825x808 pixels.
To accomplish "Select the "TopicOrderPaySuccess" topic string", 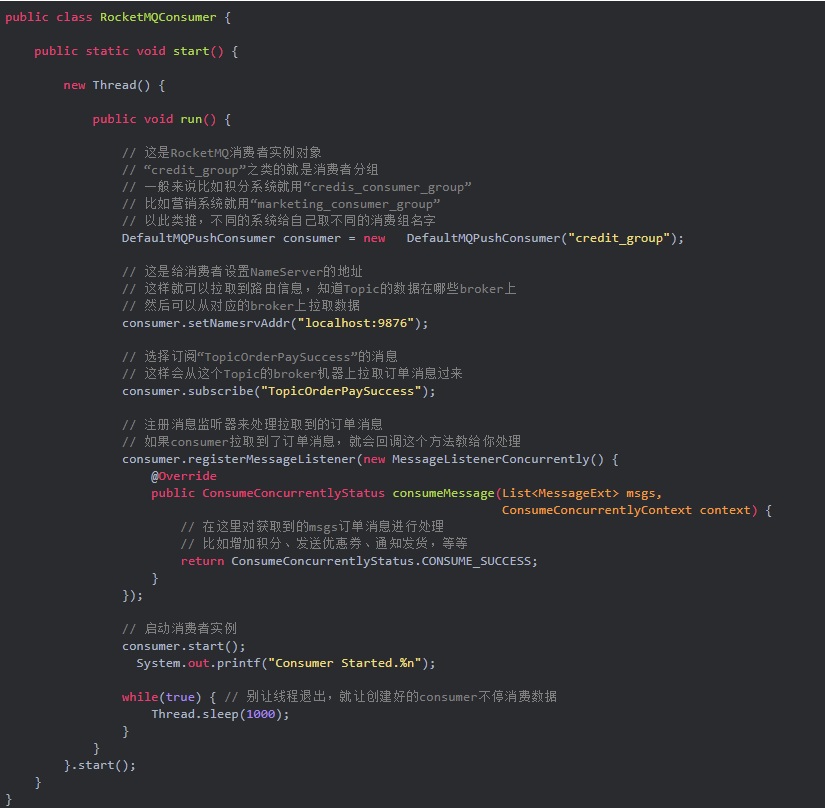I will pos(347,390).
